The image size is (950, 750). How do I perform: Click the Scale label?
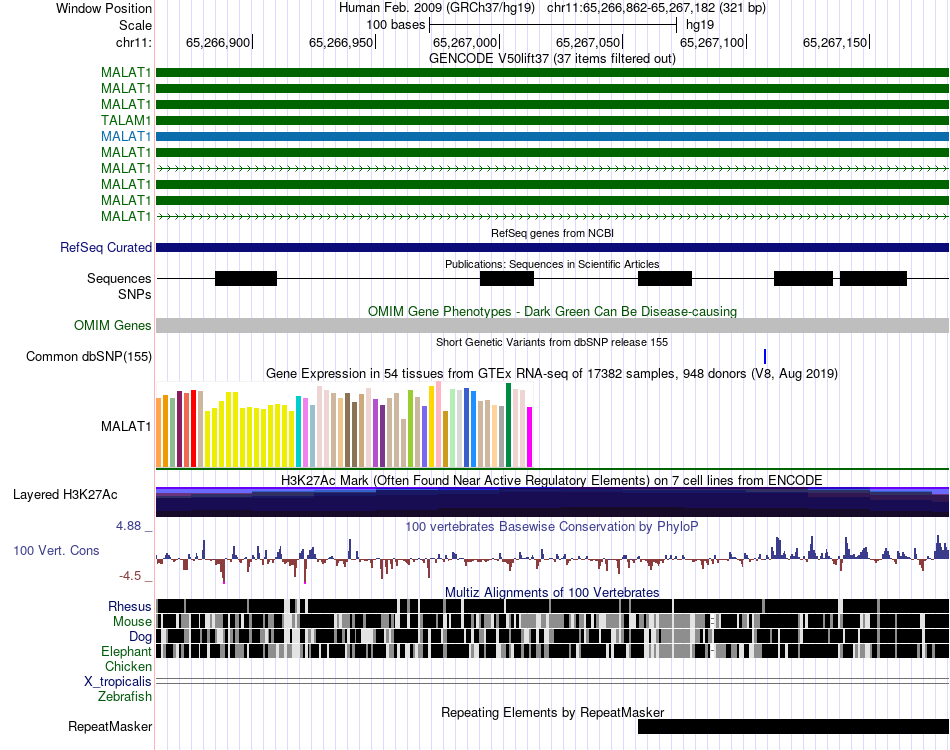tap(135, 25)
